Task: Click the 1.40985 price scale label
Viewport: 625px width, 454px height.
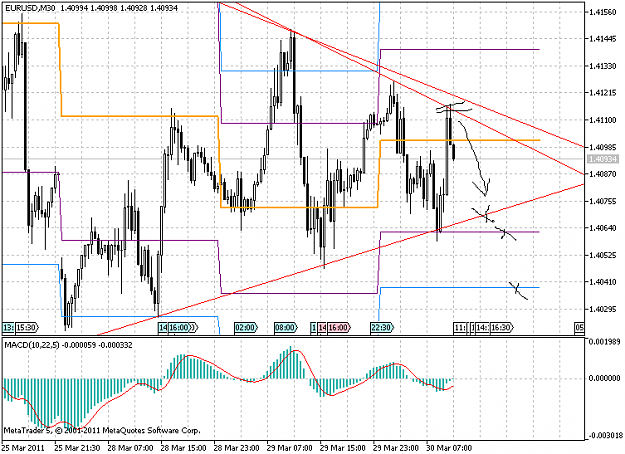Action: tap(603, 147)
